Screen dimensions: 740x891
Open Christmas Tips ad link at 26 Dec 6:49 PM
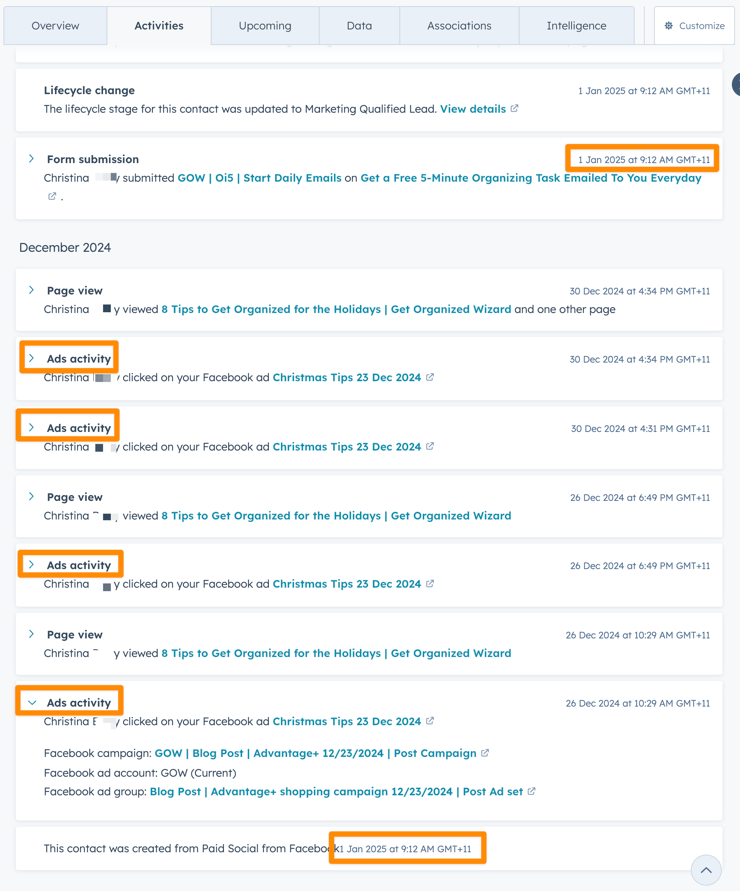347,584
